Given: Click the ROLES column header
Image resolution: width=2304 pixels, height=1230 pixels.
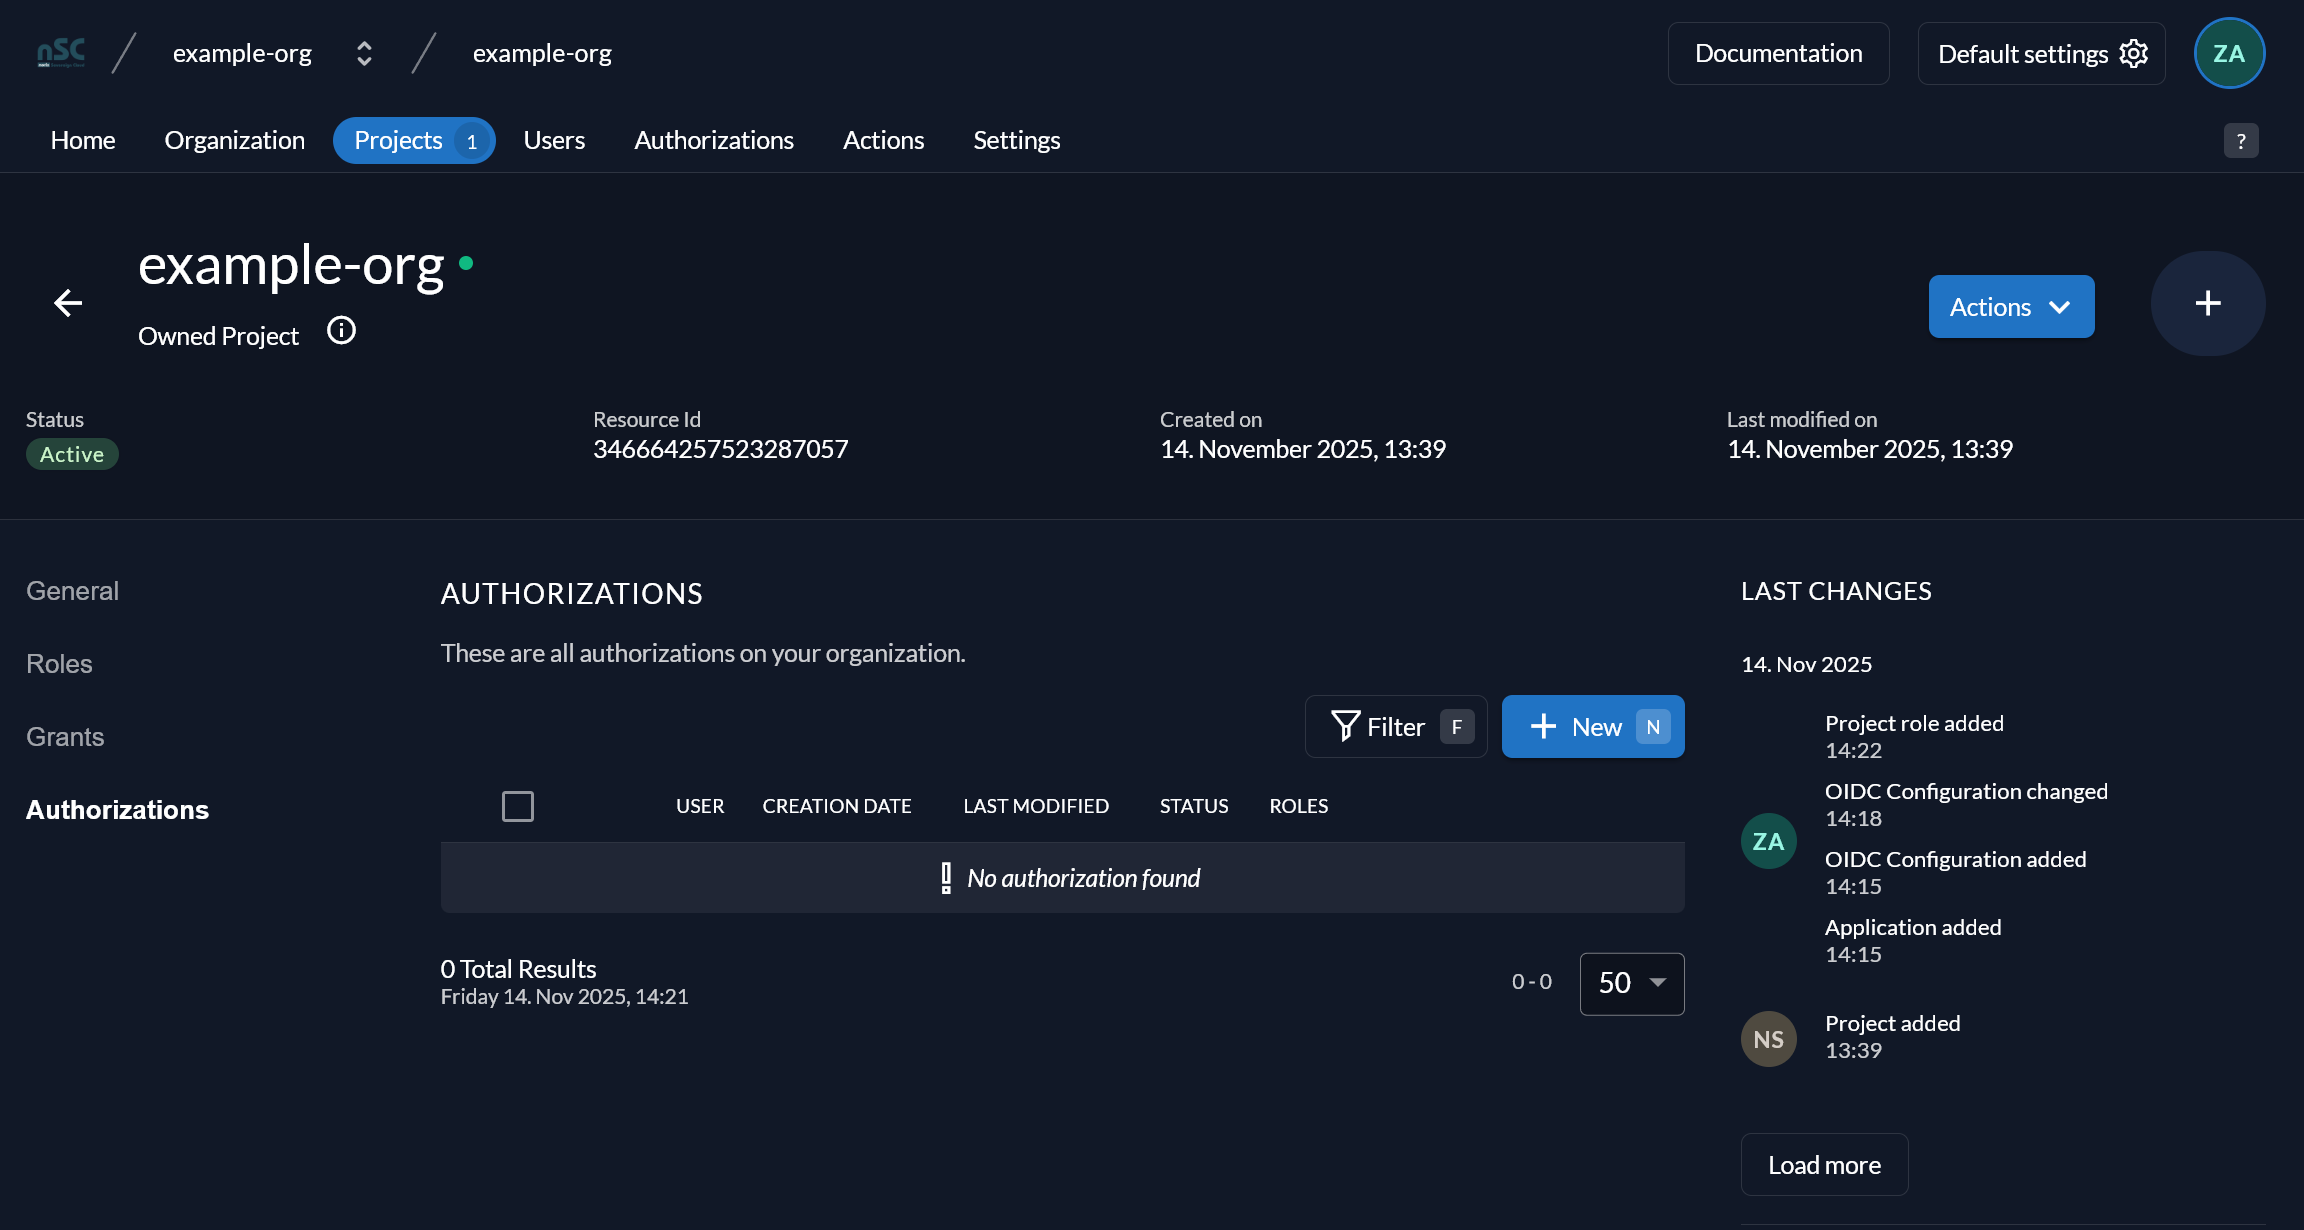Looking at the screenshot, I should coord(1299,806).
